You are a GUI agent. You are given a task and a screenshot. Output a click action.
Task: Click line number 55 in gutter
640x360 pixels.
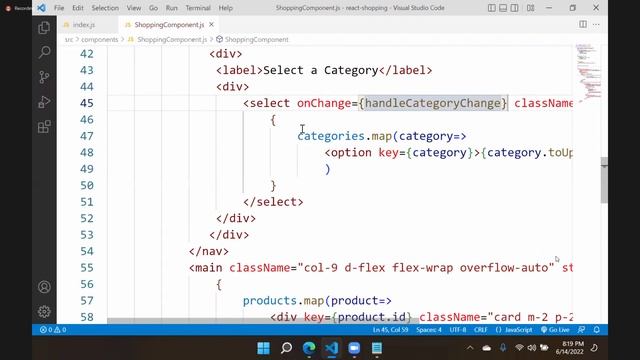[x=87, y=268]
